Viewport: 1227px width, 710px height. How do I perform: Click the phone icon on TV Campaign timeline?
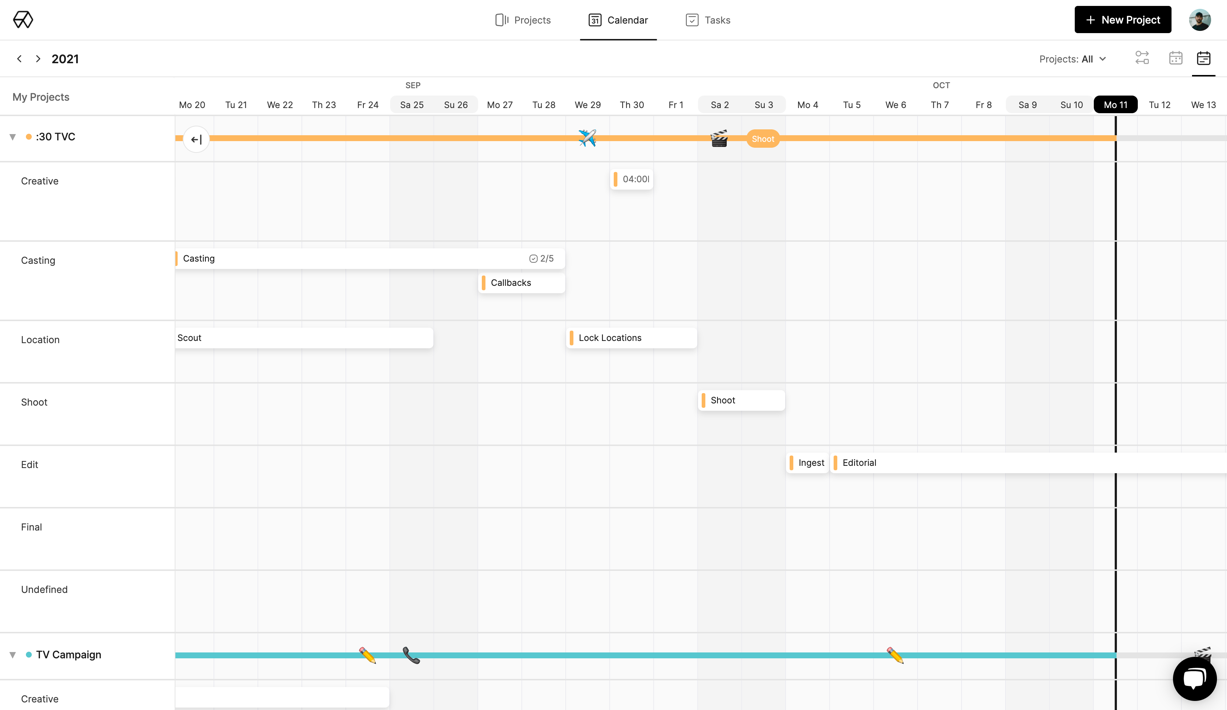[x=411, y=655]
